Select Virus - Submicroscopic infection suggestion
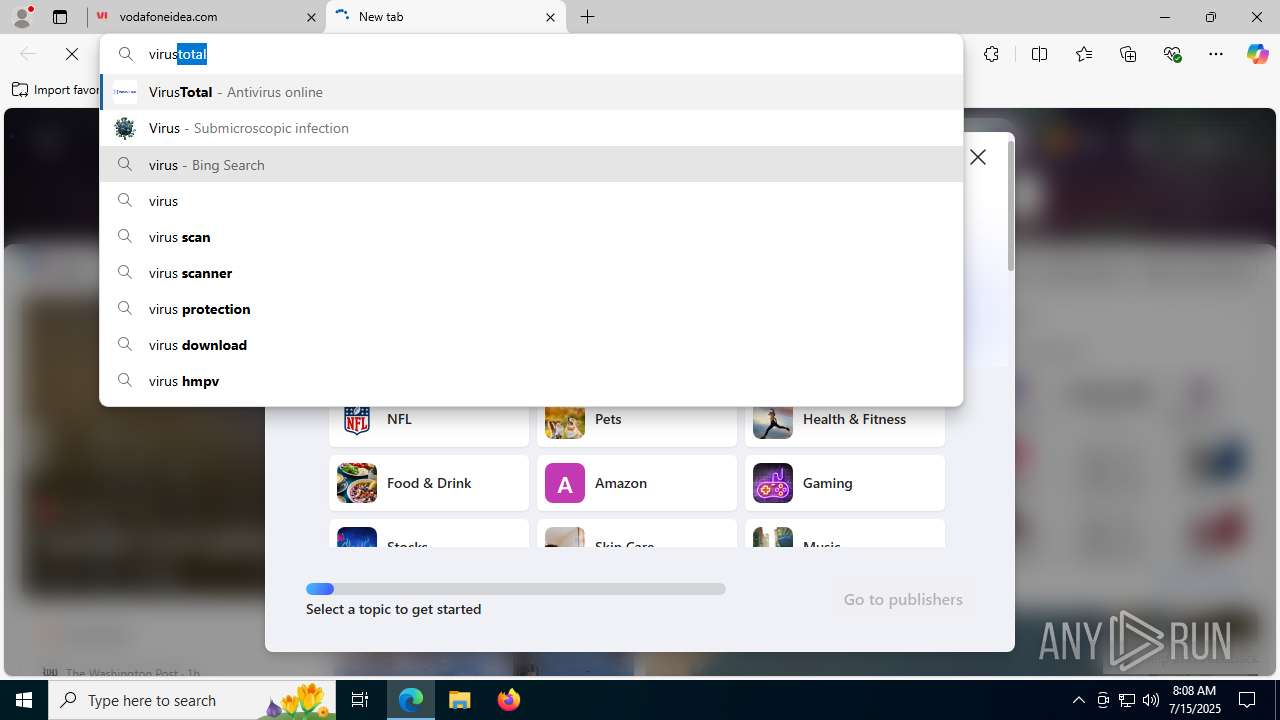 coord(531,128)
